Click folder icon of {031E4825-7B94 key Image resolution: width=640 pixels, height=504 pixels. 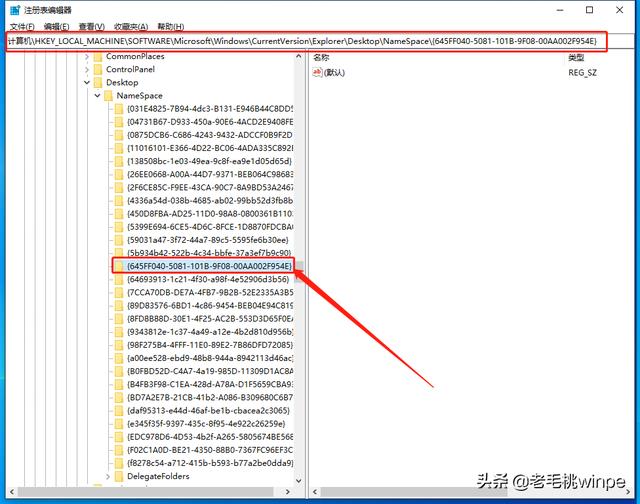pos(119,109)
